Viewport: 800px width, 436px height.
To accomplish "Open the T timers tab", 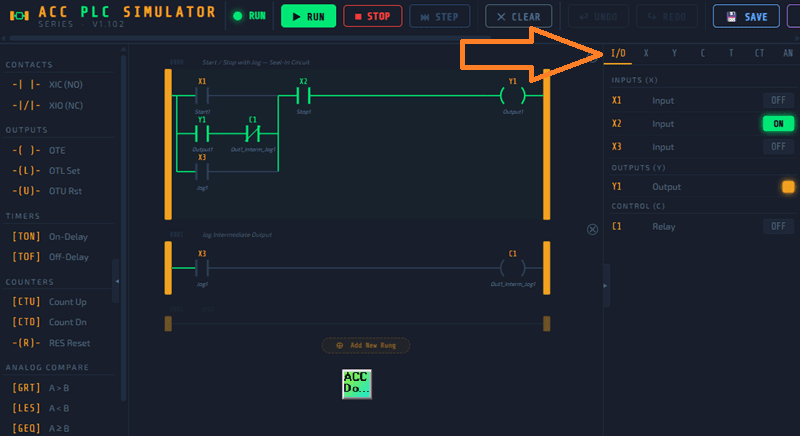I will [730, 53].
